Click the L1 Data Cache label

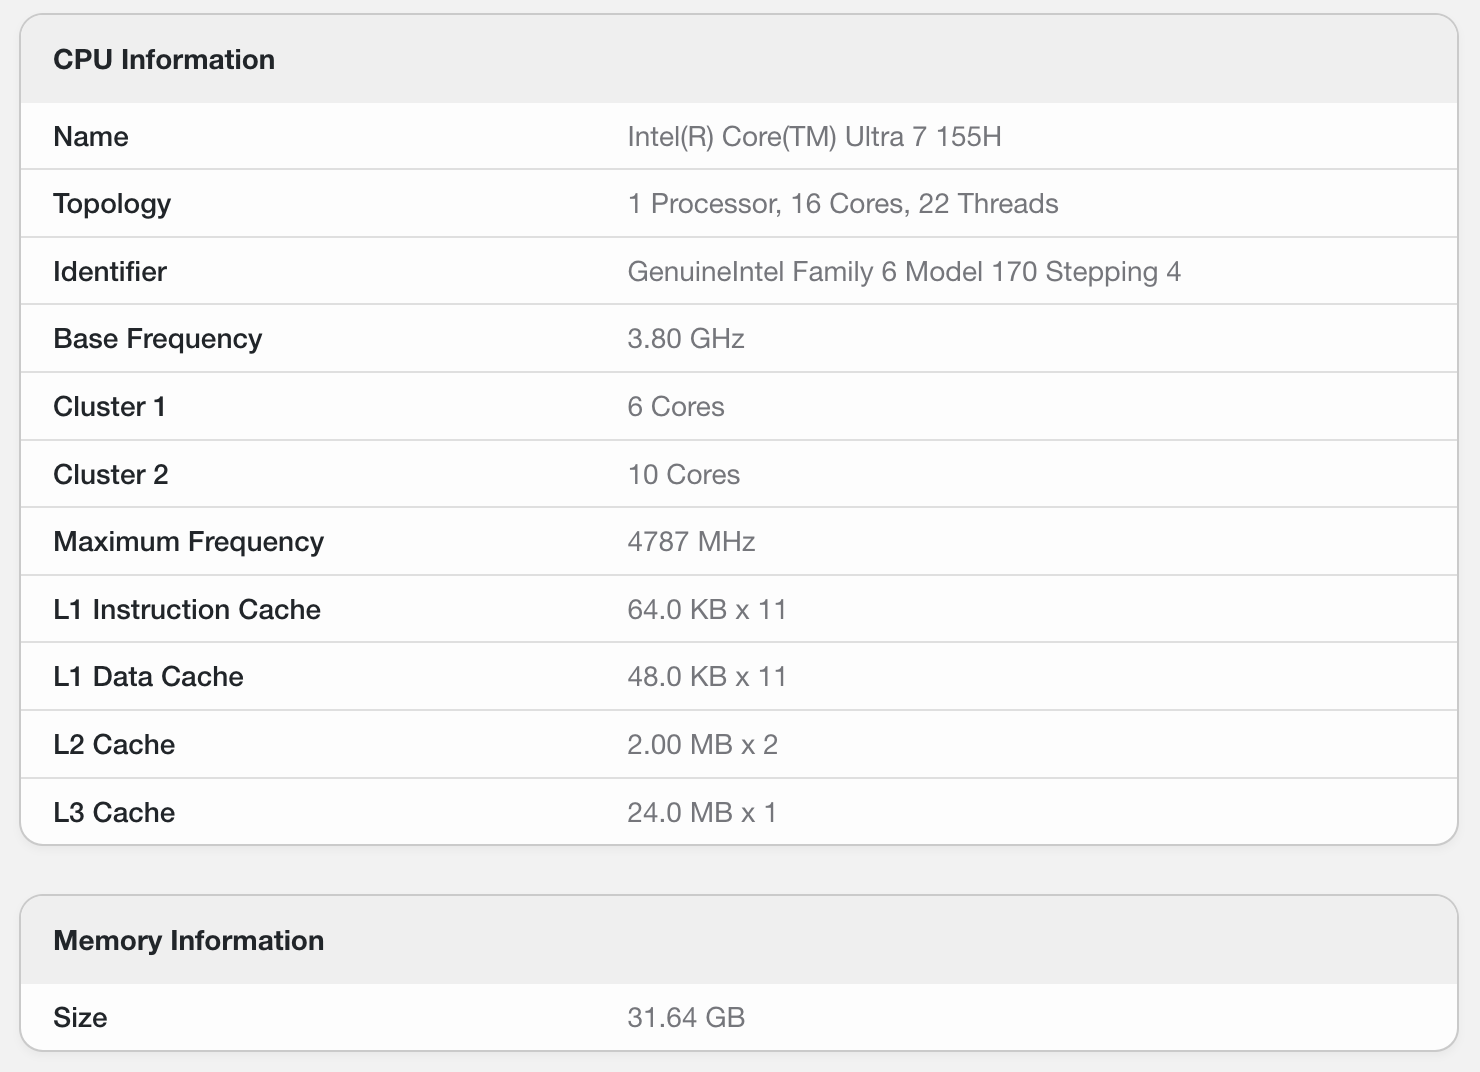(x=148, y=677)
